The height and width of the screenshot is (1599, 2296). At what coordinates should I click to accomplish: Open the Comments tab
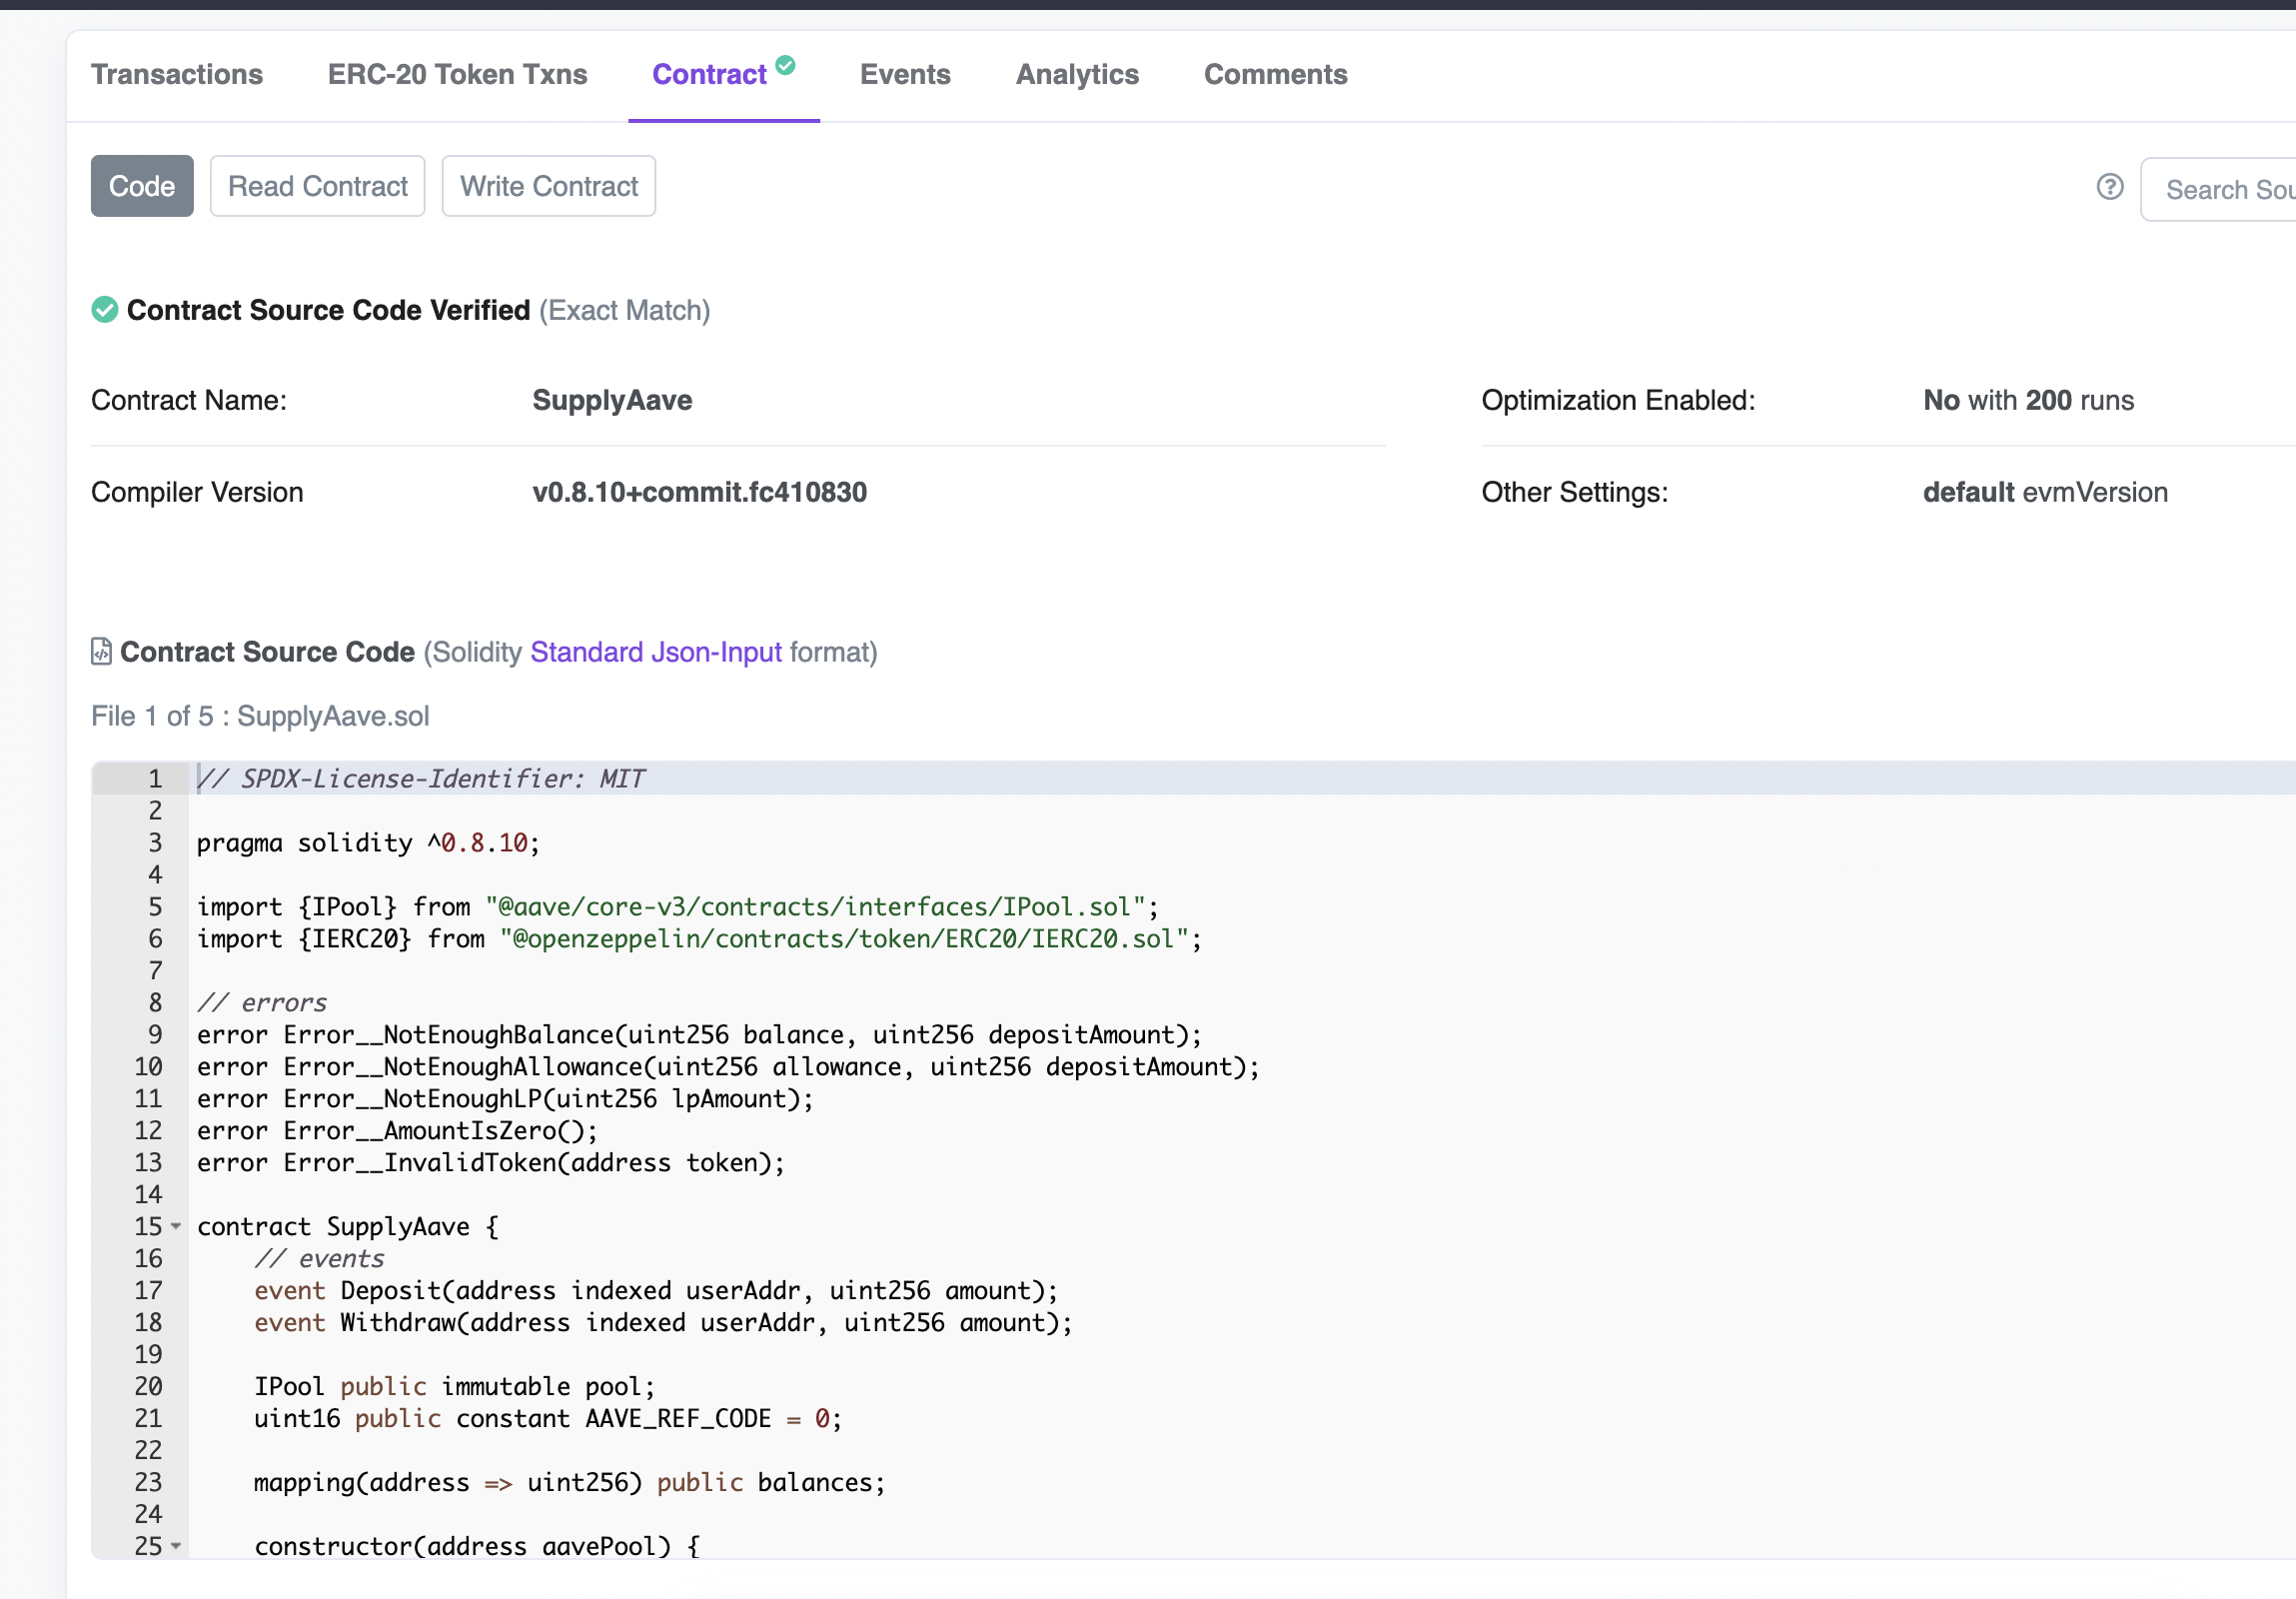click(1274, 75)
